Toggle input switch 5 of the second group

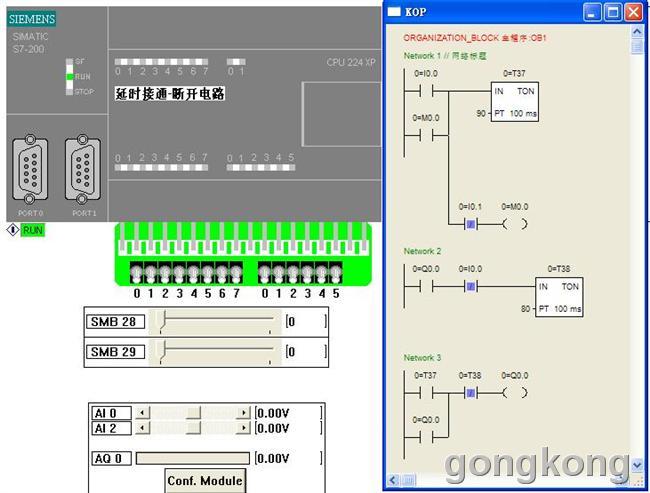tap(336, 272)
